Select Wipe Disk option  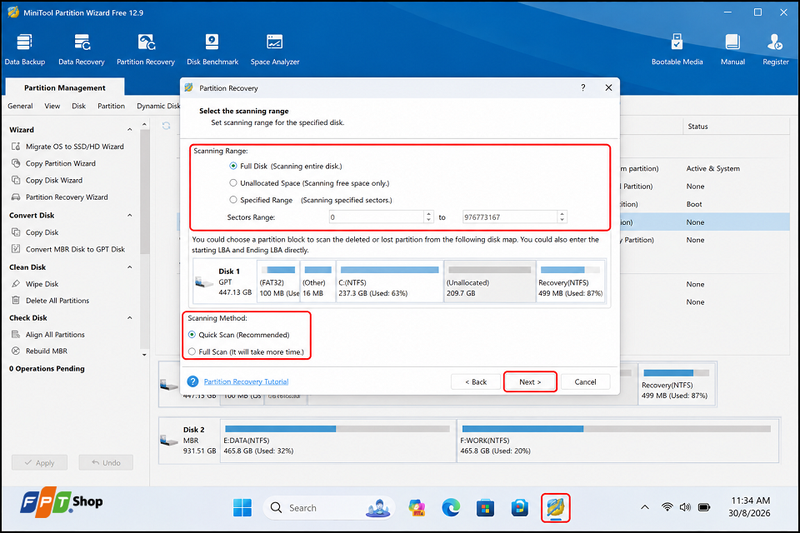[35, 284]
